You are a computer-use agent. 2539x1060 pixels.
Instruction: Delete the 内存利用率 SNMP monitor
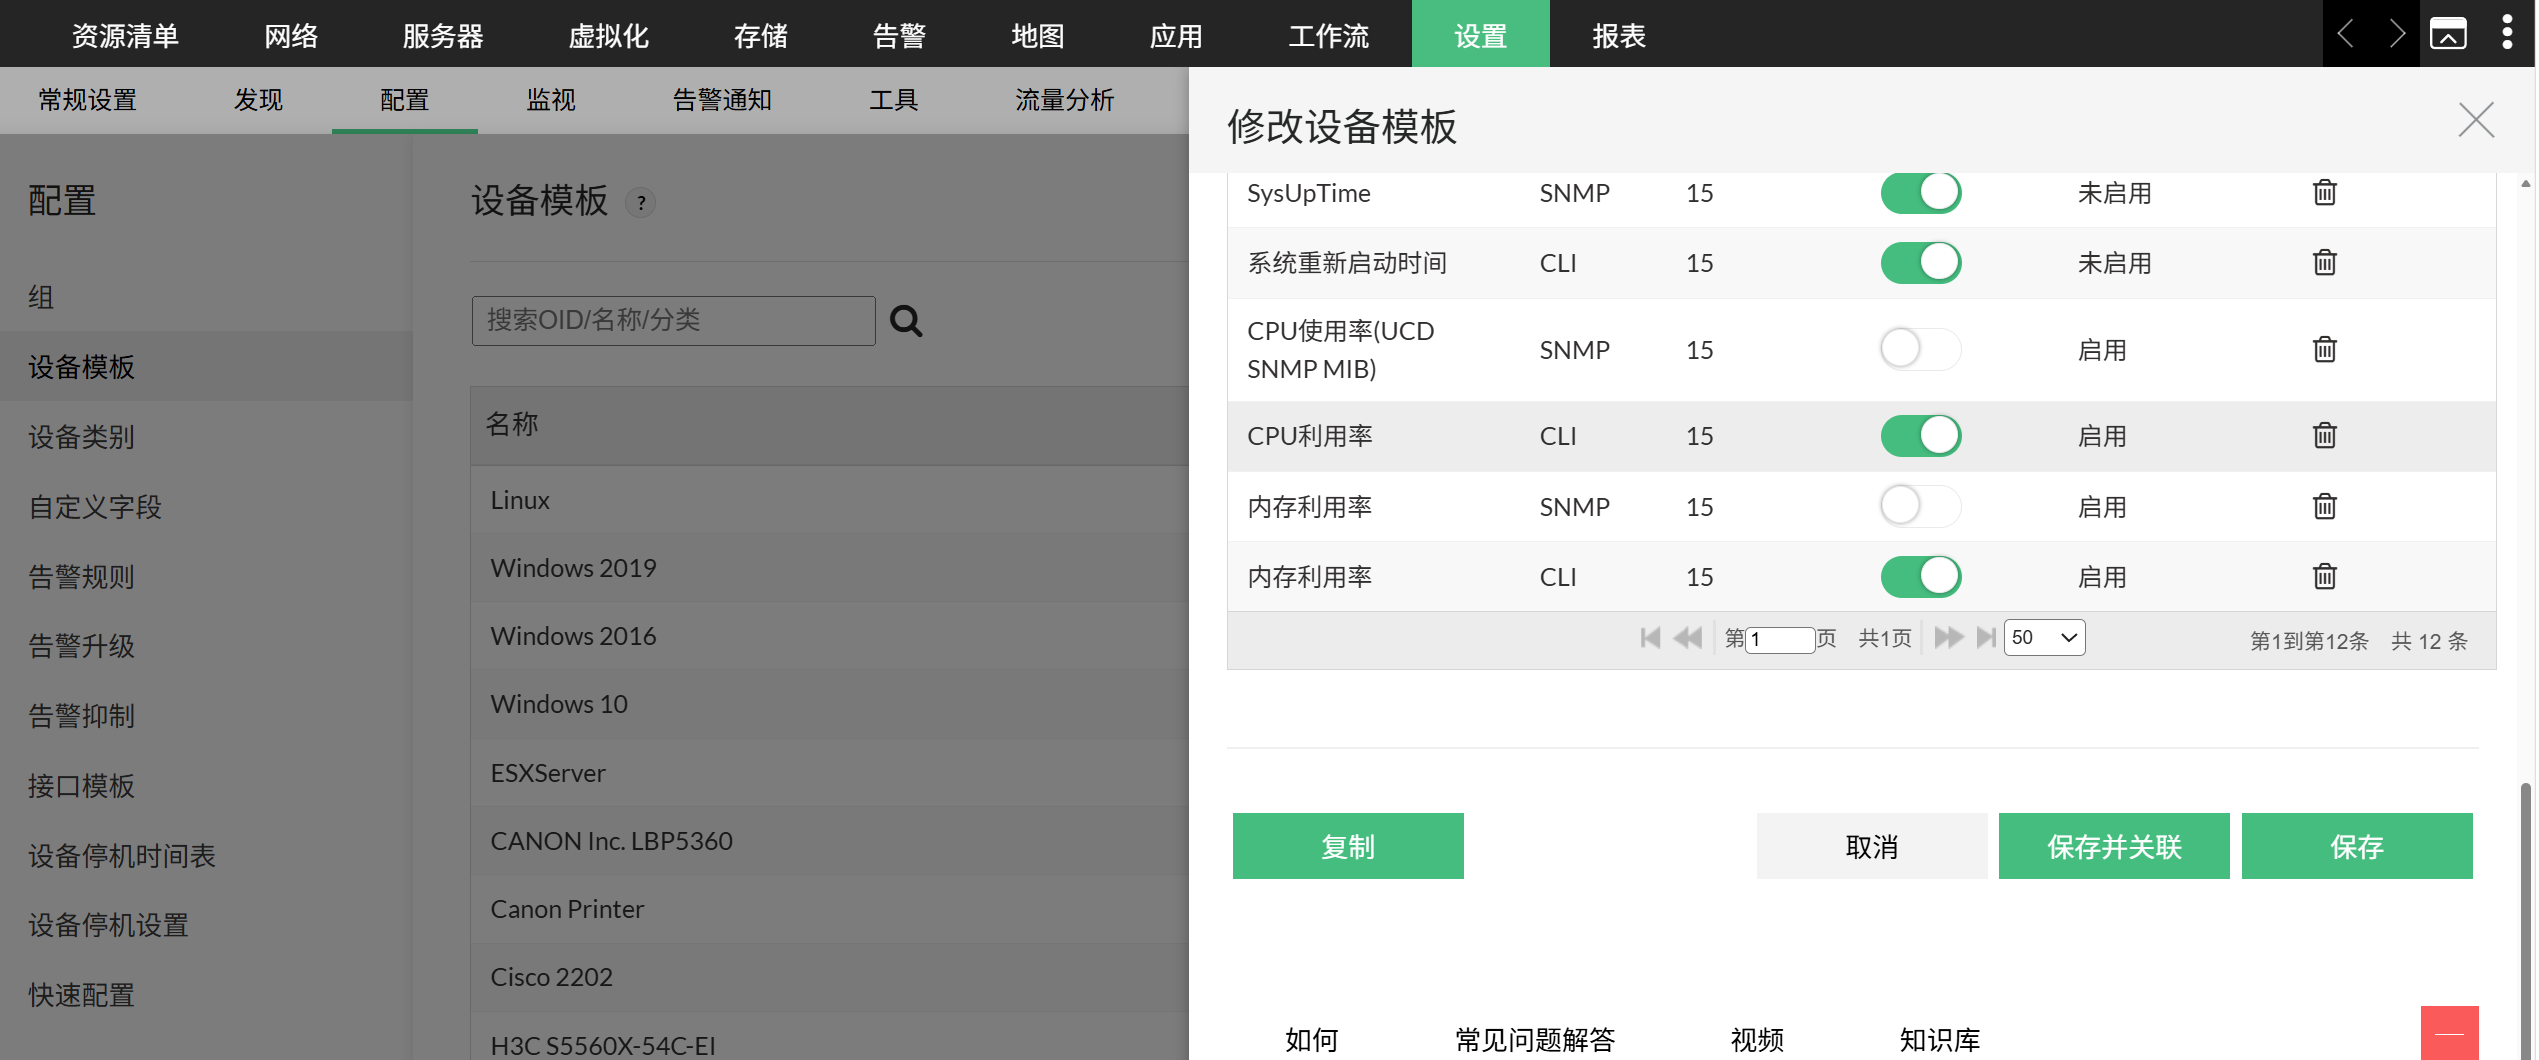pyautogui.click(x=2324, y=506)
